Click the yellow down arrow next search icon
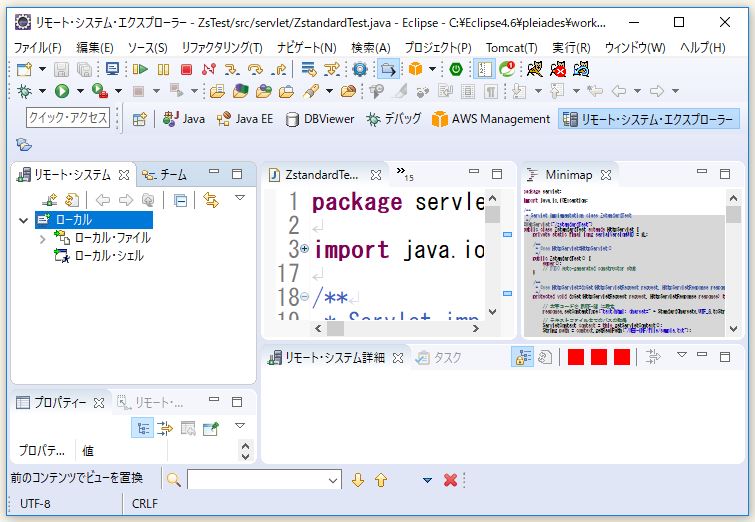This screenshot has height=522, width=755. click(x=357, y=480)
